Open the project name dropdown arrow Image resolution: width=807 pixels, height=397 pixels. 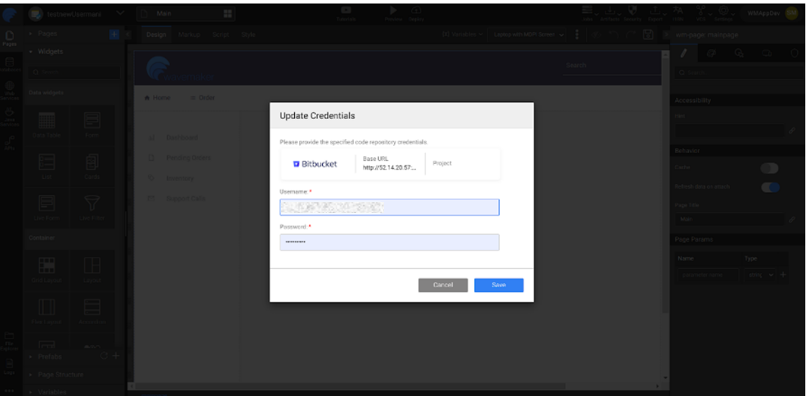click(x=120, y=14)
